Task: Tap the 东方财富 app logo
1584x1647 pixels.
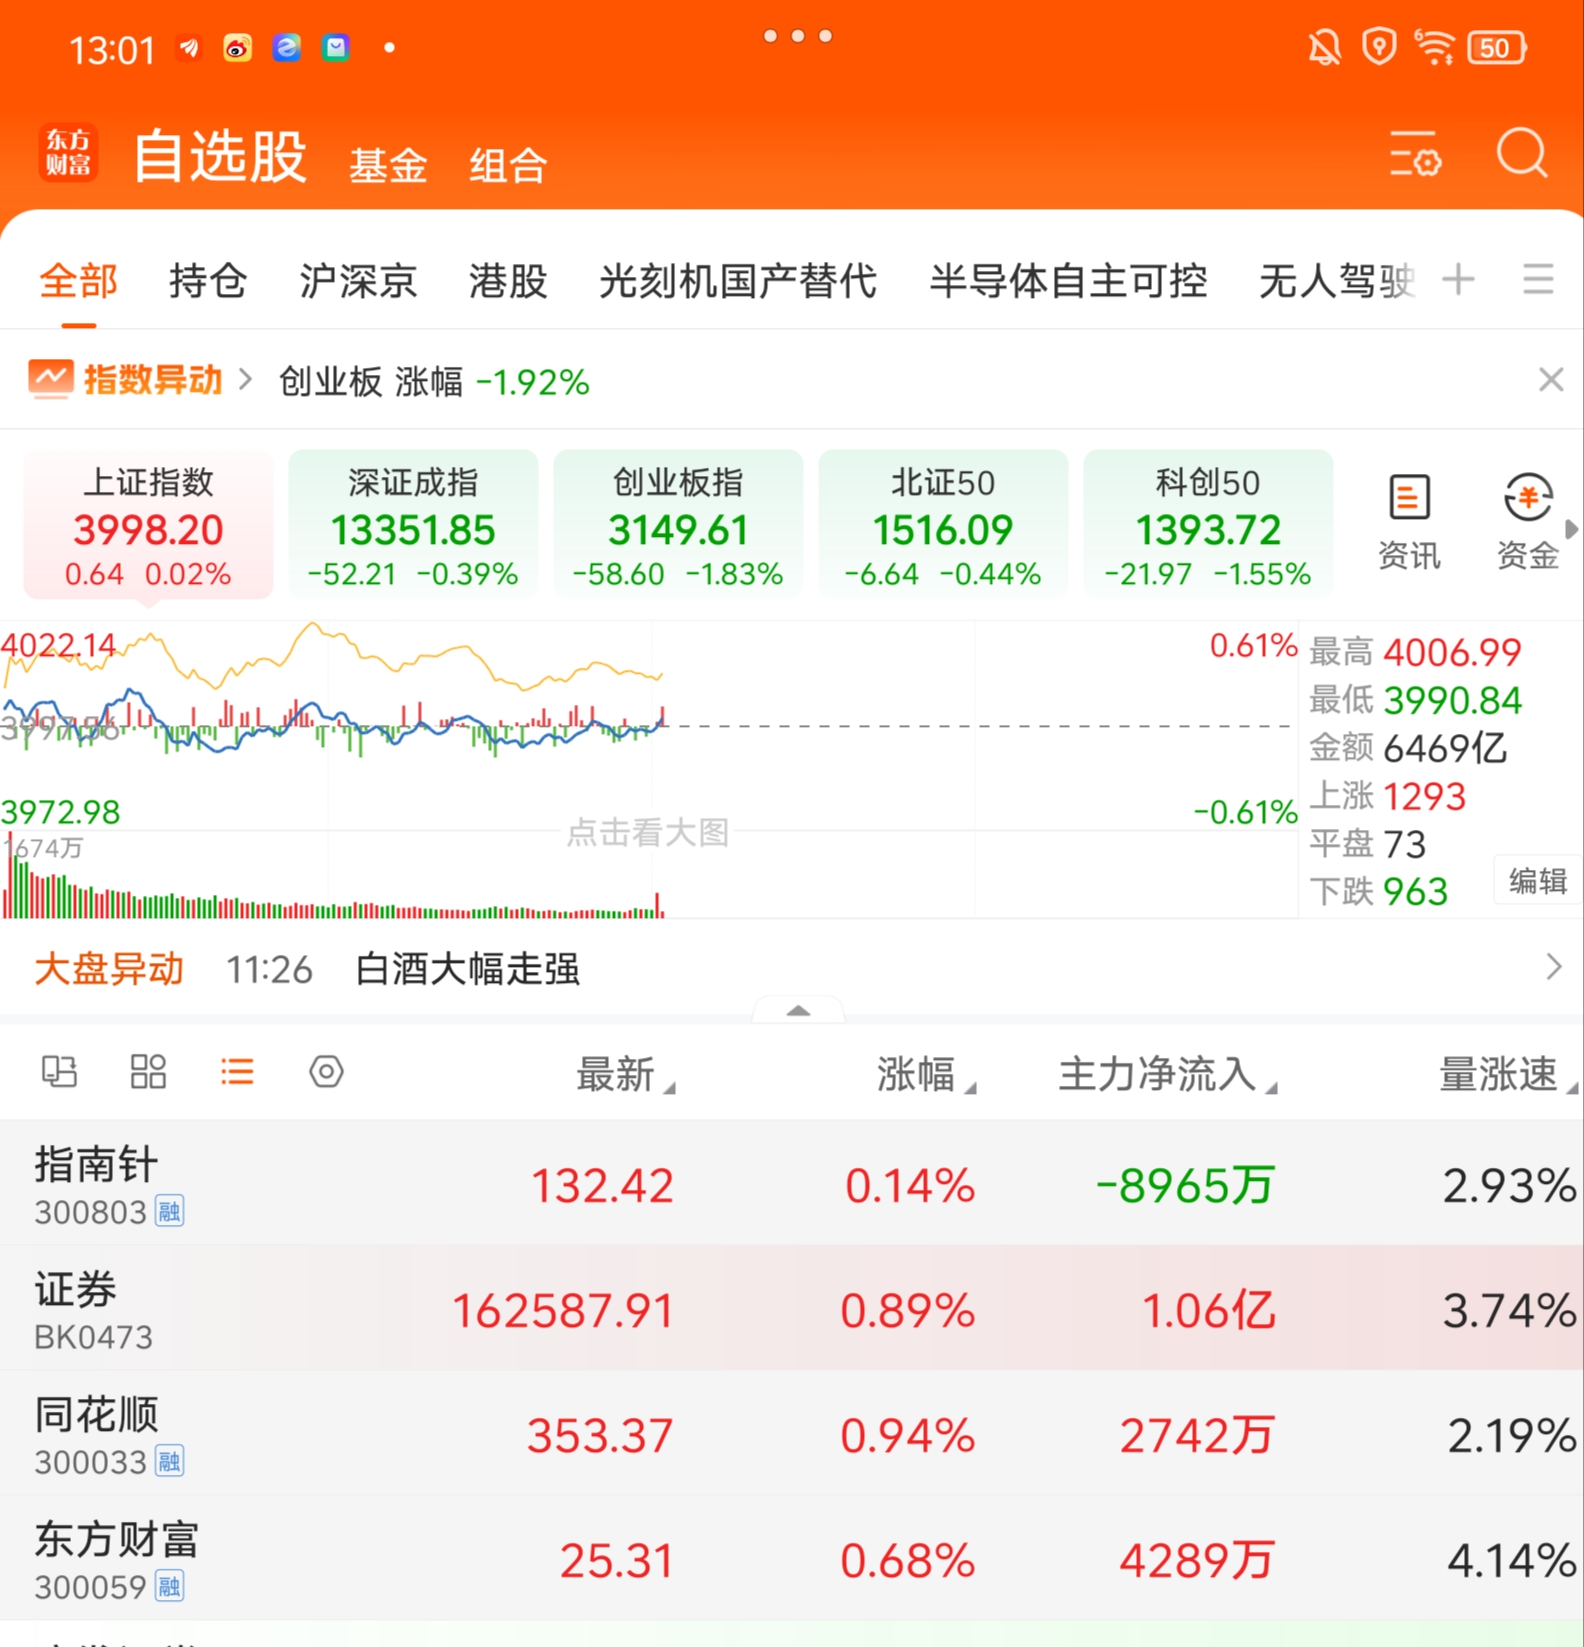Action: [69, 153]
